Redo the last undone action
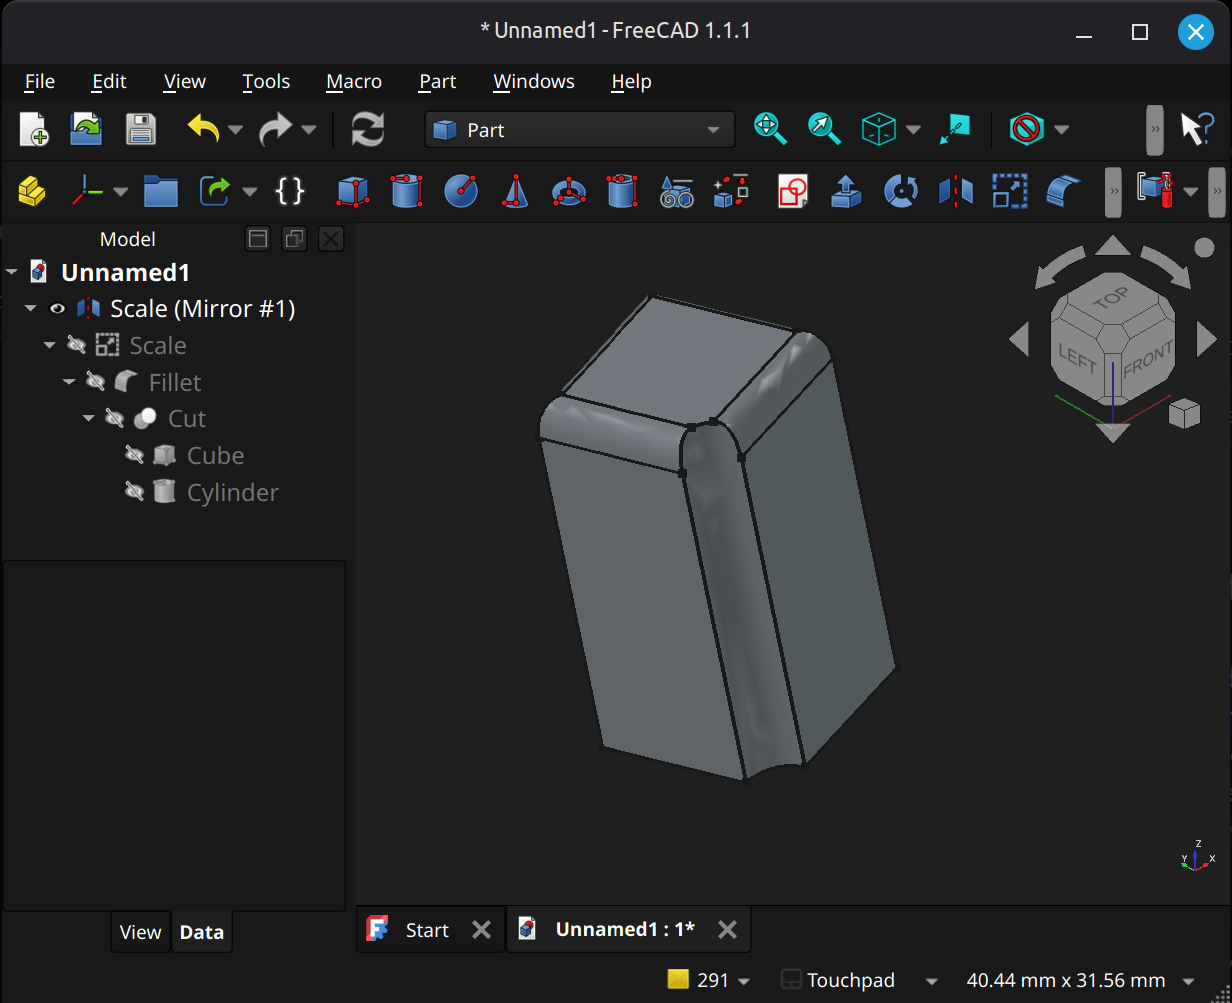Viewport: 1232px width, 1003px height. pyautogui.click(x=275, y=130)
